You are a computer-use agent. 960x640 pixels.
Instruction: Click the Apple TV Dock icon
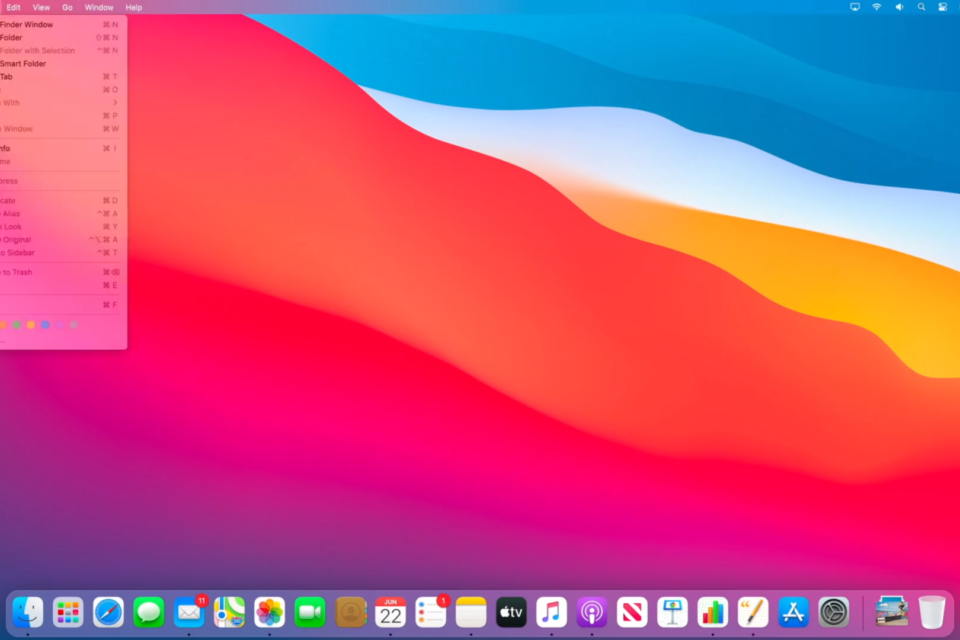[511, 611]
